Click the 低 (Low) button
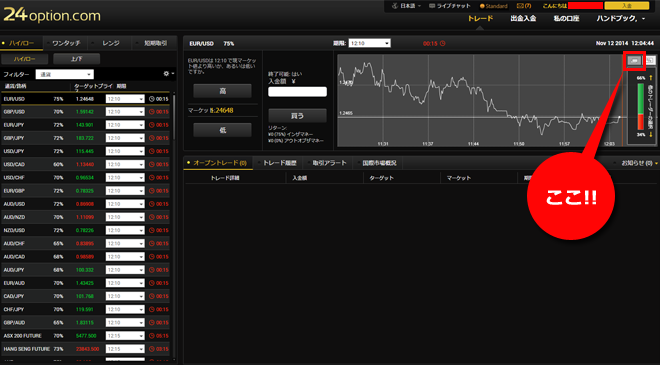This screenshot has height=365, width=660. tap(222, 130)
